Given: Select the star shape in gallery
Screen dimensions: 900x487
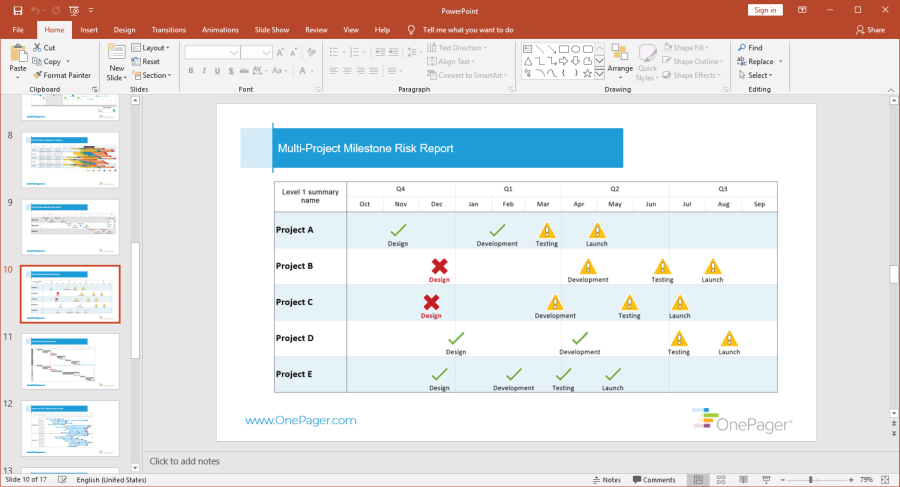Looking at the screenshot, I should [x=587, y=73].
